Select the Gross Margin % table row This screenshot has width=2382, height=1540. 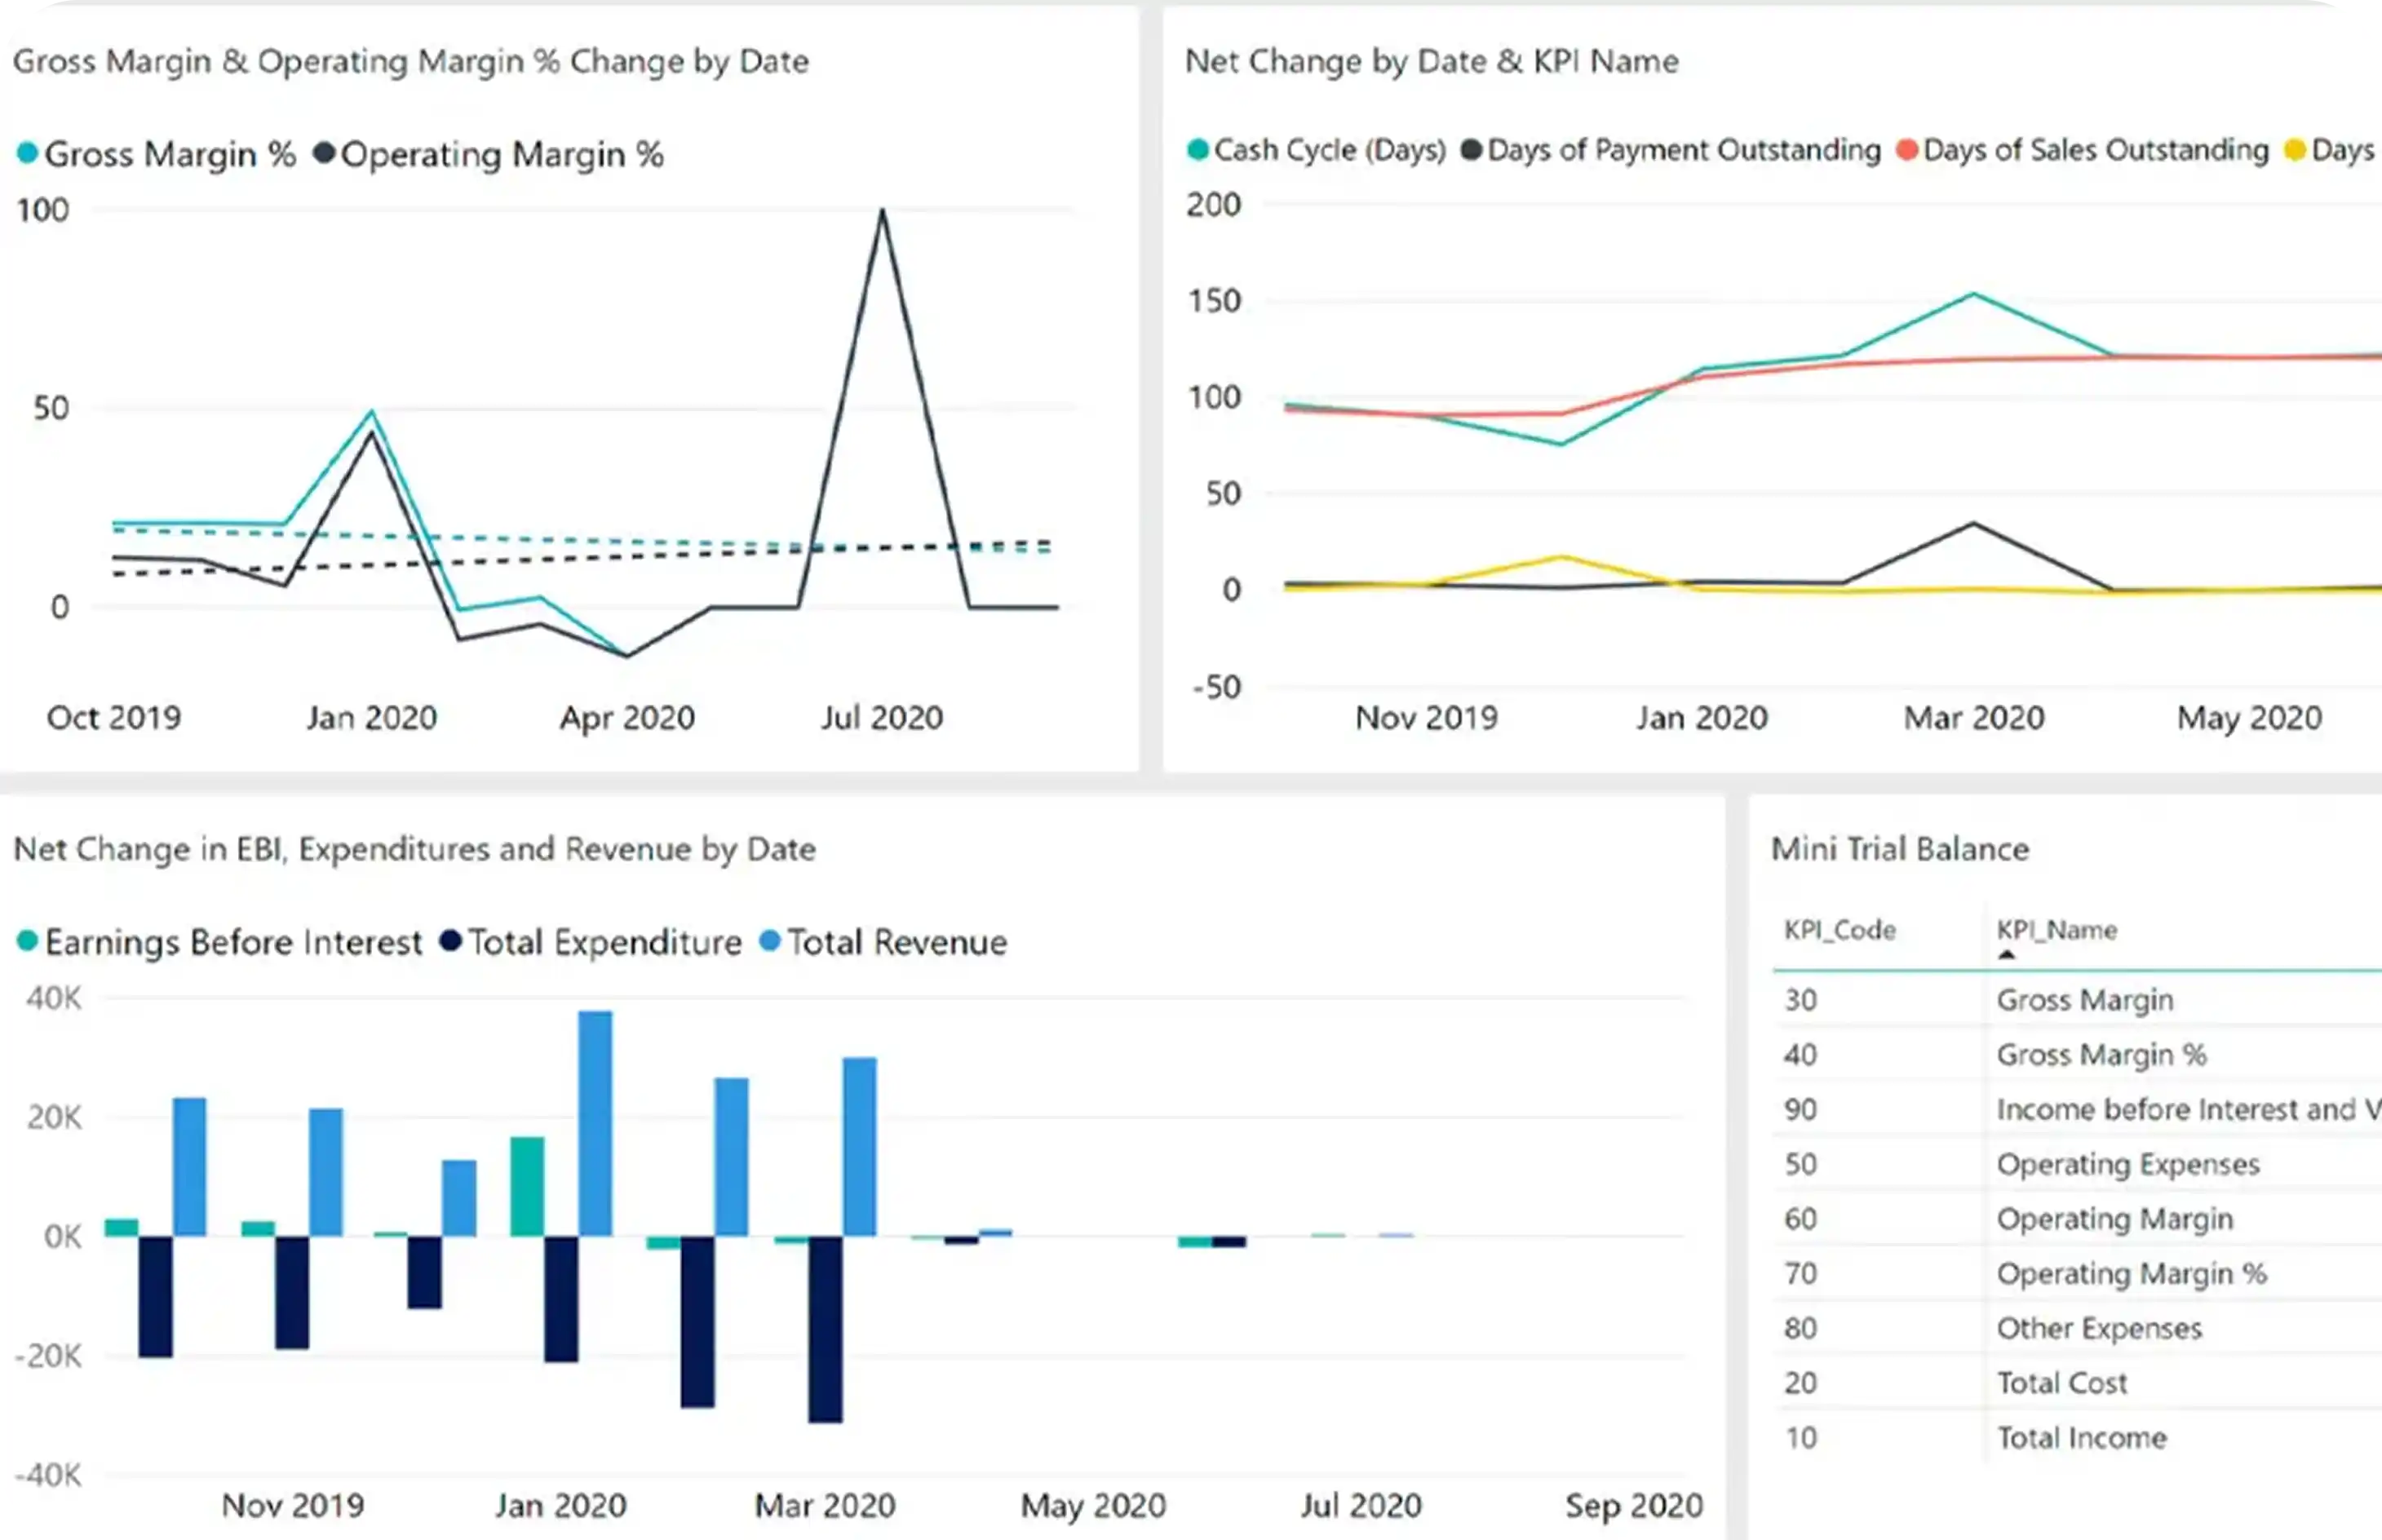point(2100,1054)
